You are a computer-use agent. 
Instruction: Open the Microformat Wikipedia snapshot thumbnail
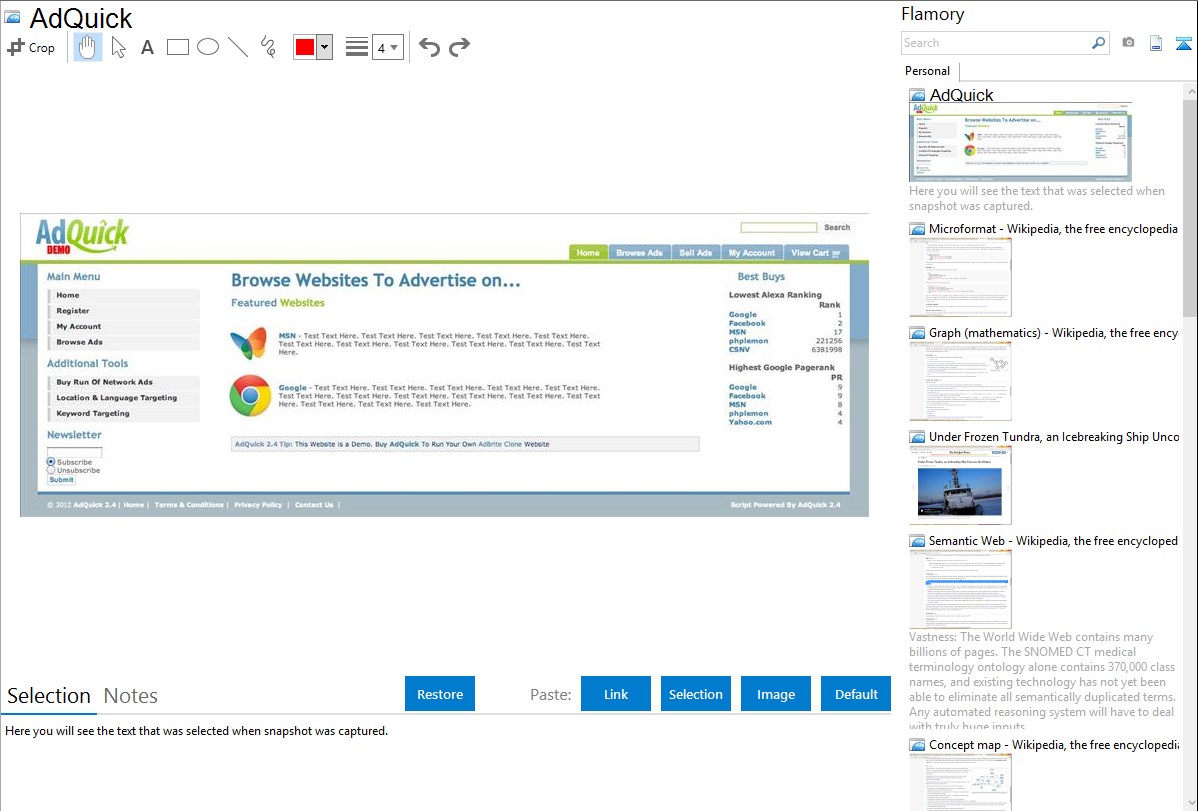(960, 277)
